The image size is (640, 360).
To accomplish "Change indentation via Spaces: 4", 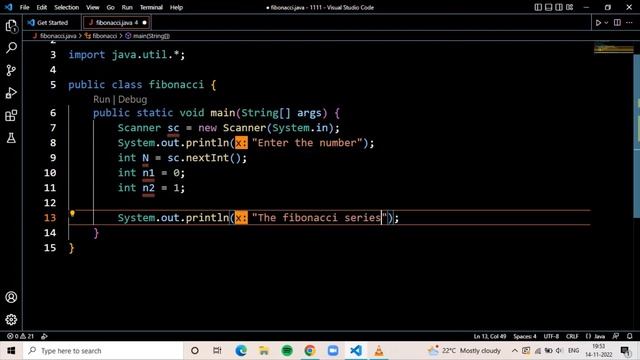I will click(x=525, y=336).
